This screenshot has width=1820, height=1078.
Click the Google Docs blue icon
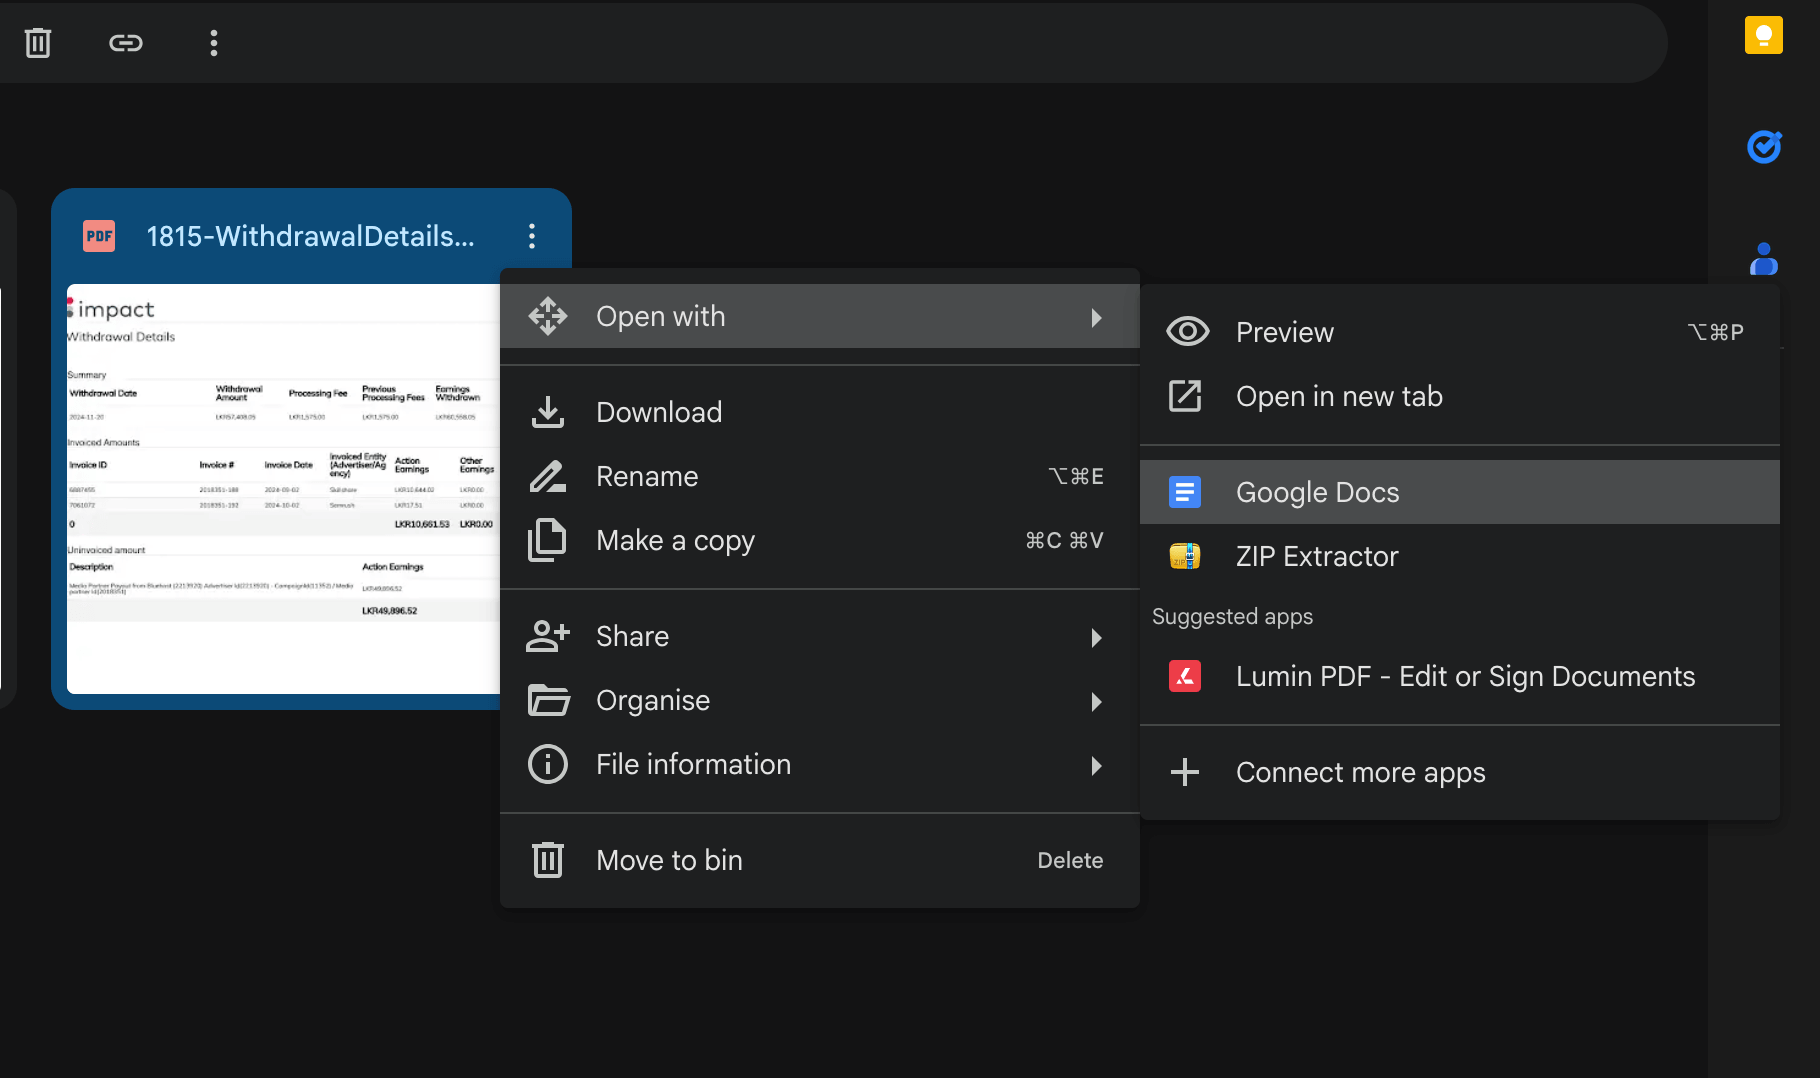[x=1185, y=492]
